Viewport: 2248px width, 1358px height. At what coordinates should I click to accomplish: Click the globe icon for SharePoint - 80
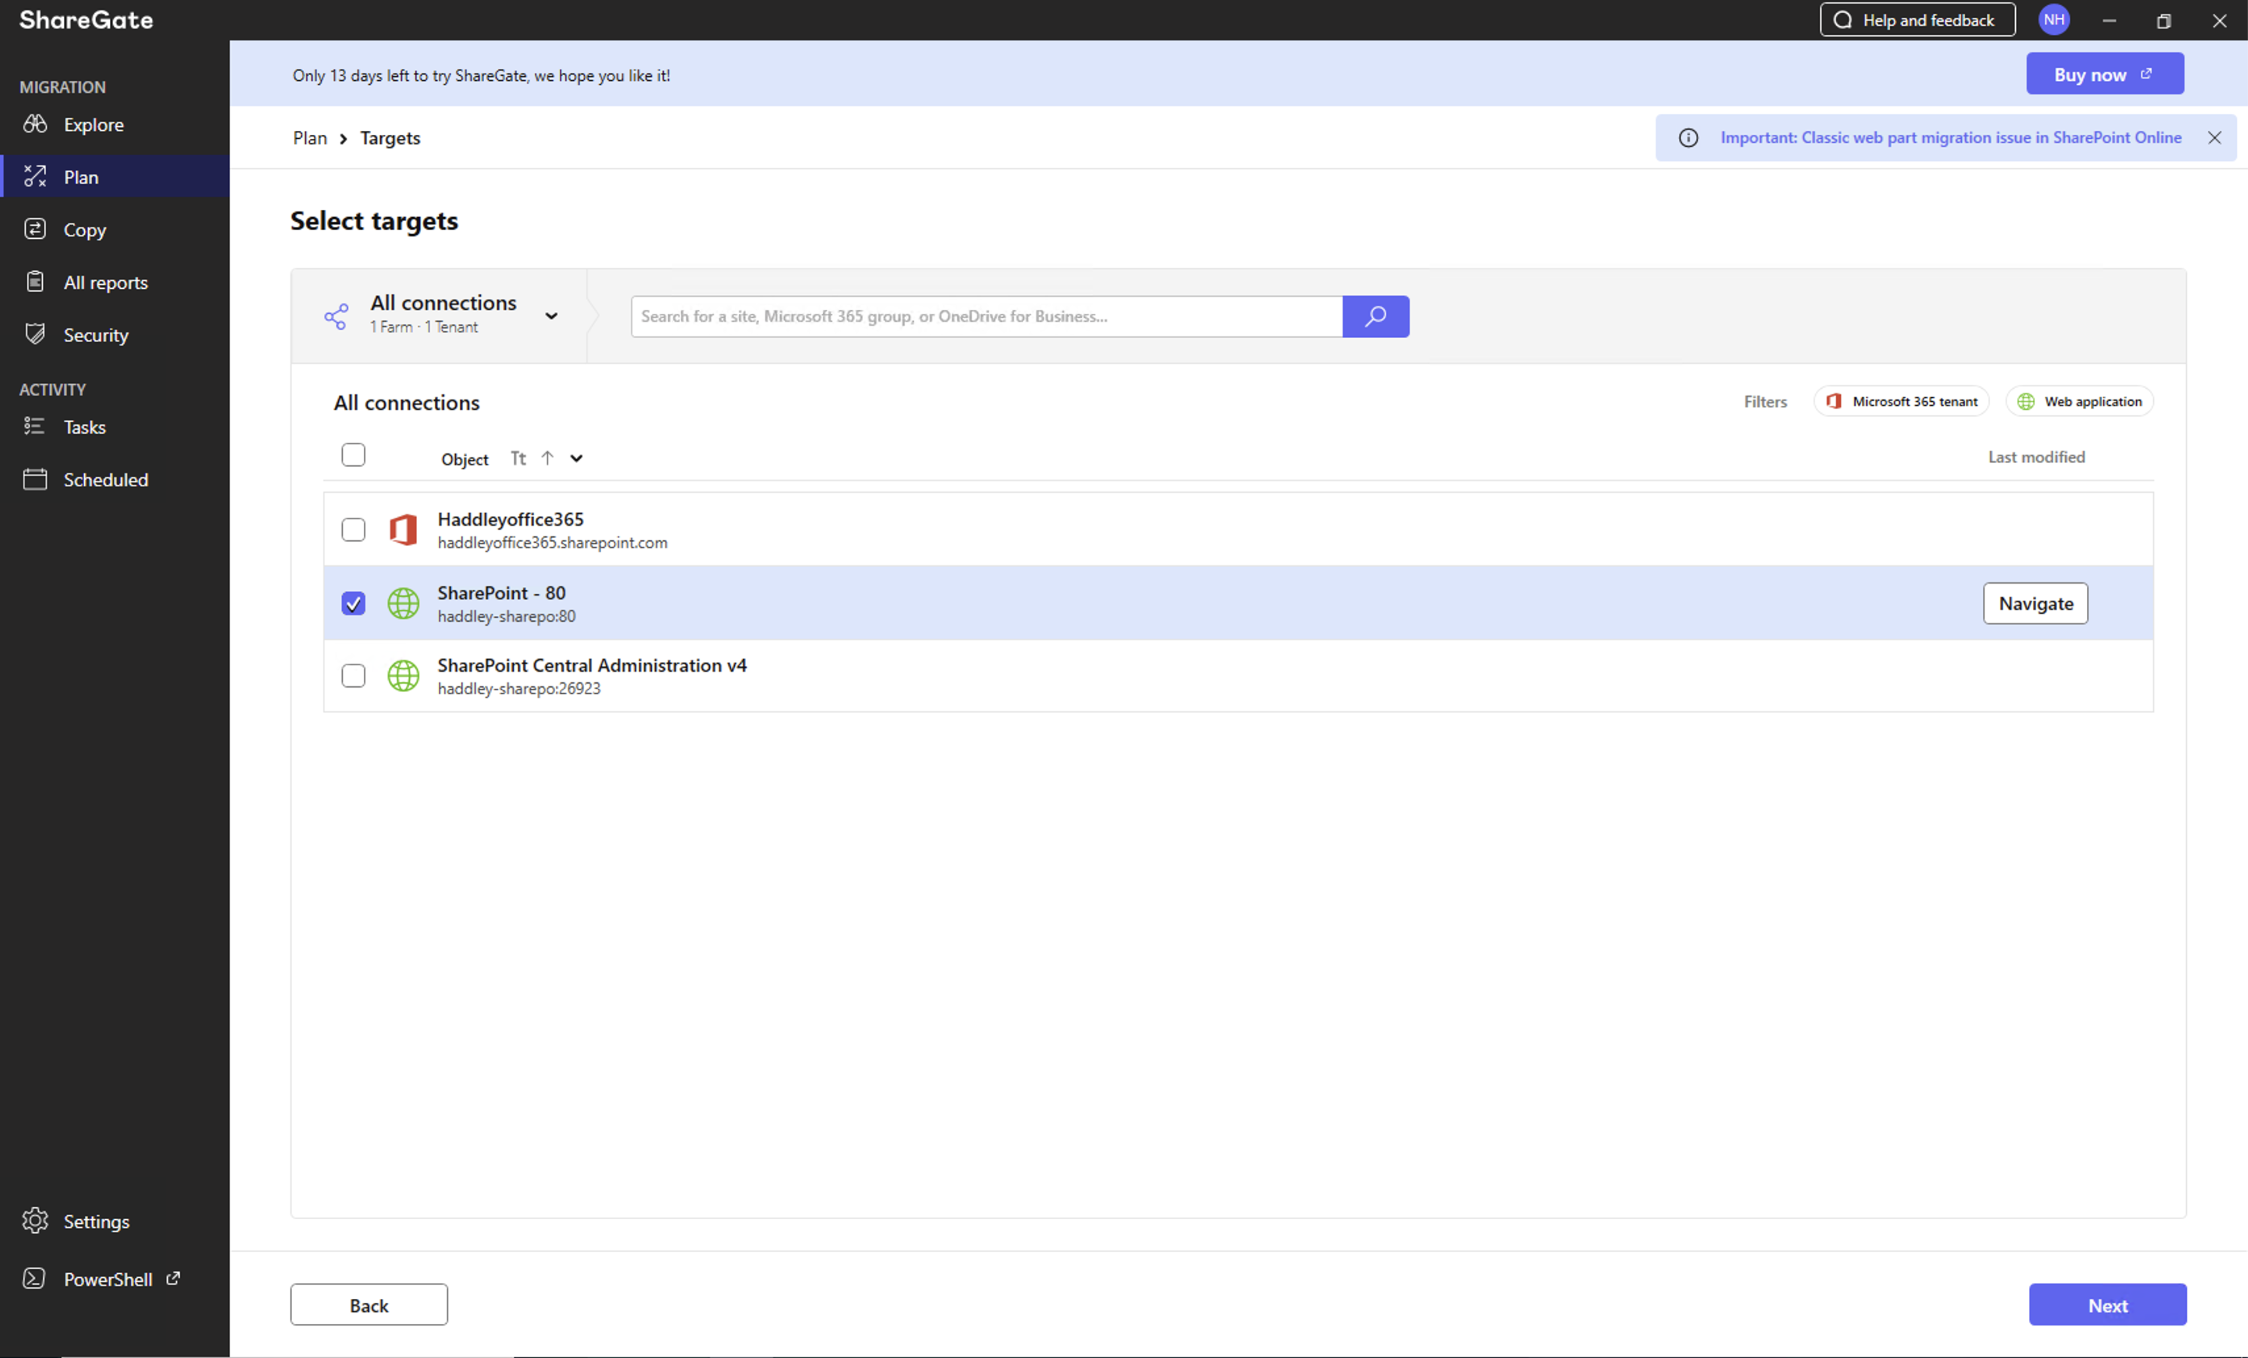(x=403, y=603)
